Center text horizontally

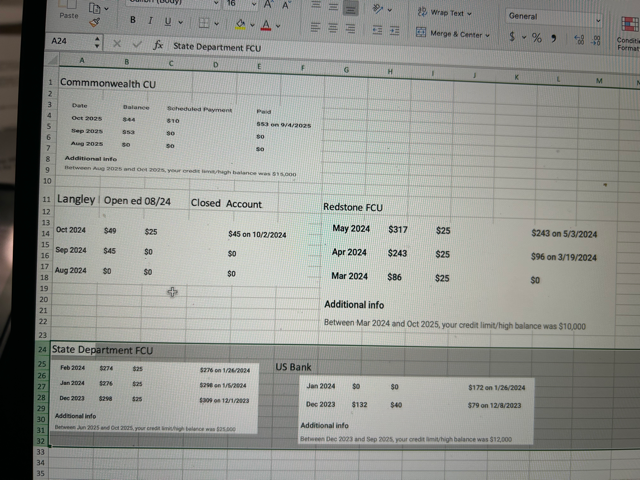coord(333,28)
